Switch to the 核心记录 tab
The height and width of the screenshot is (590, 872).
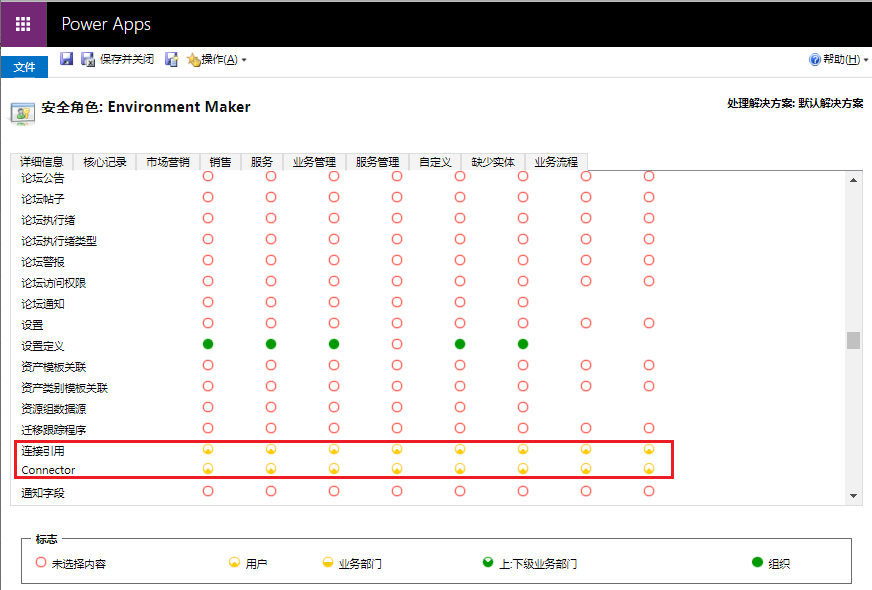(x=105, y=162)
